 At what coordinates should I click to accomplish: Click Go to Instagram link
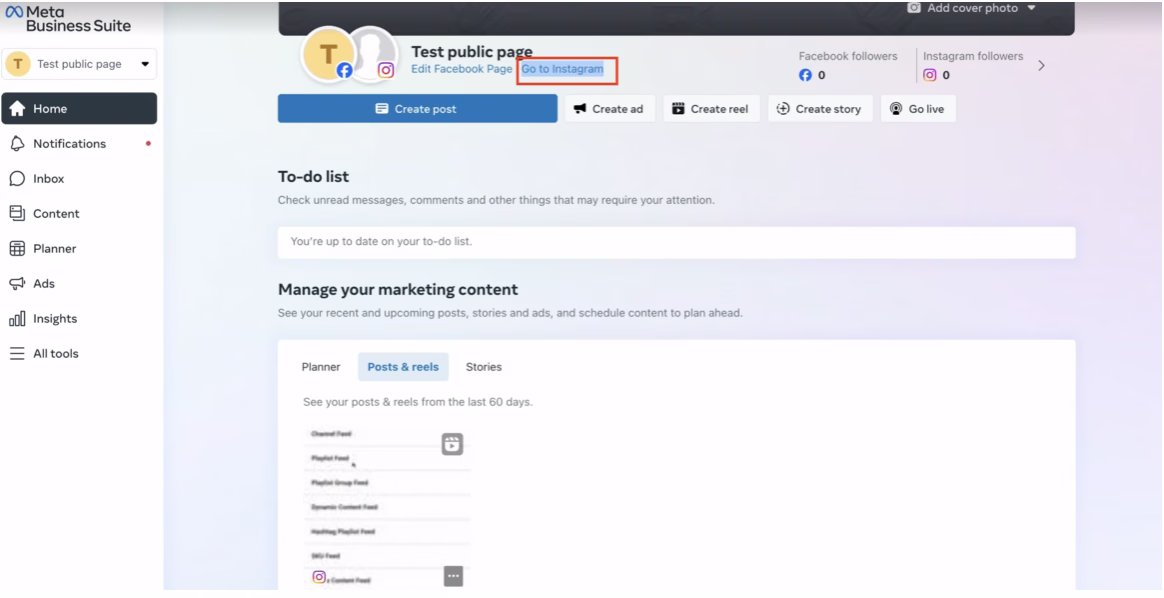(x=563, y=69)
